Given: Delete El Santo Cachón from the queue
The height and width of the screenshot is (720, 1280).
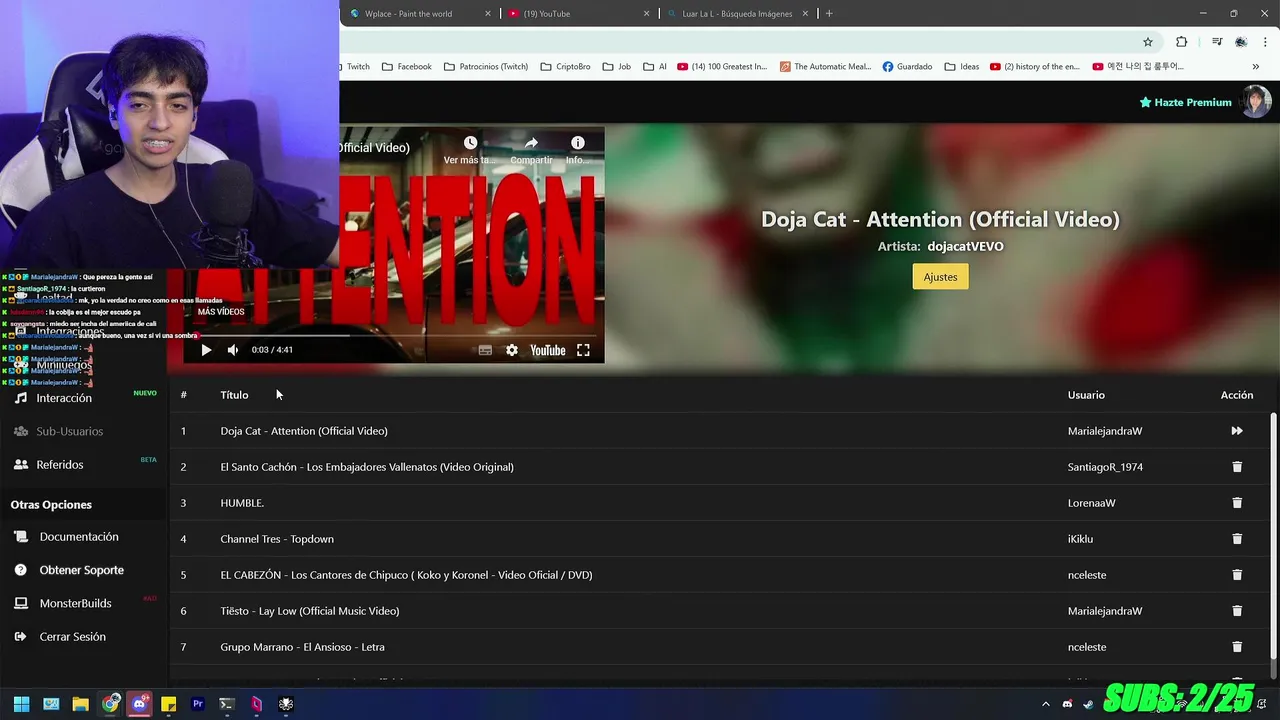Looking at the screenshot, I should pyautogui.click(x=1237, y=467).
